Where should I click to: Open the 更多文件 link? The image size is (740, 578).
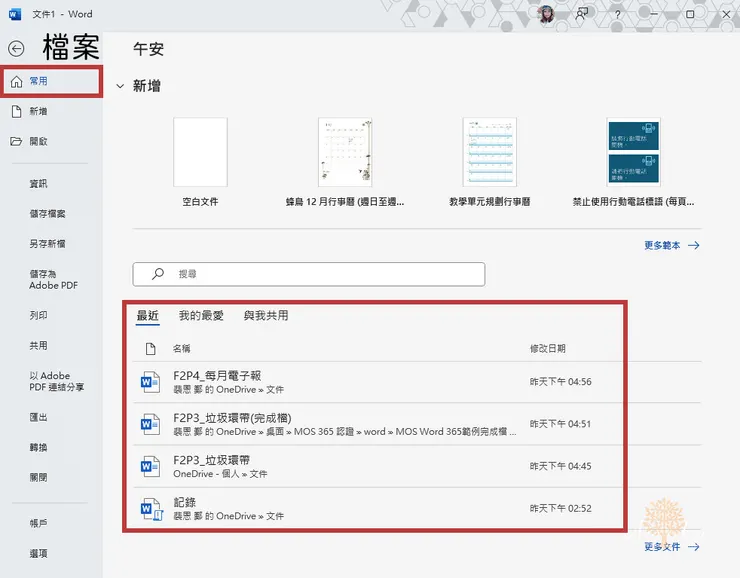coord(662,547)
